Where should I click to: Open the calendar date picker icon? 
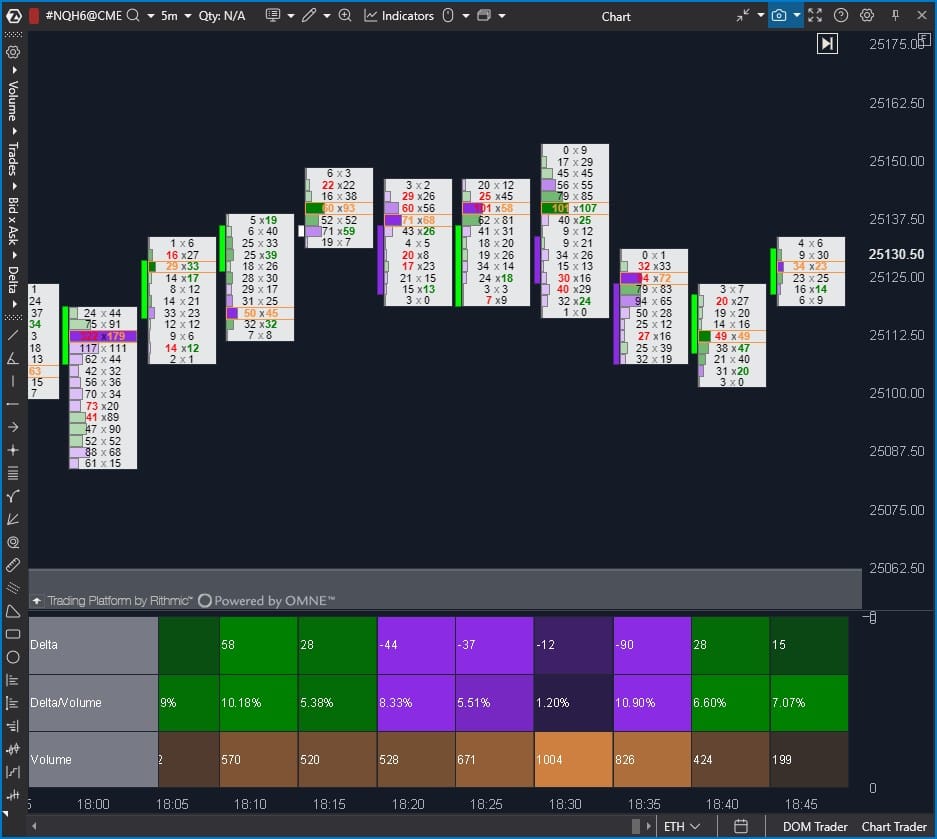click(x=741, y=826)
